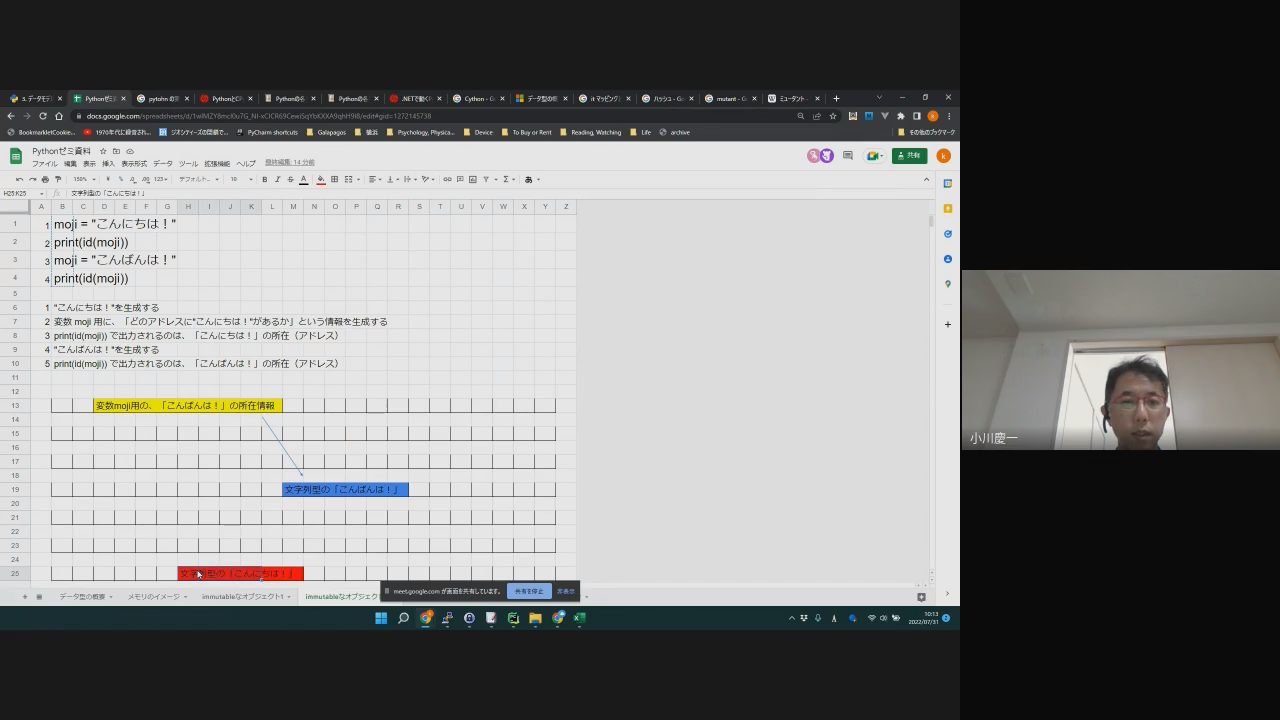Open the データ menu
1280x720 pixels.
(x=162, y=164)
